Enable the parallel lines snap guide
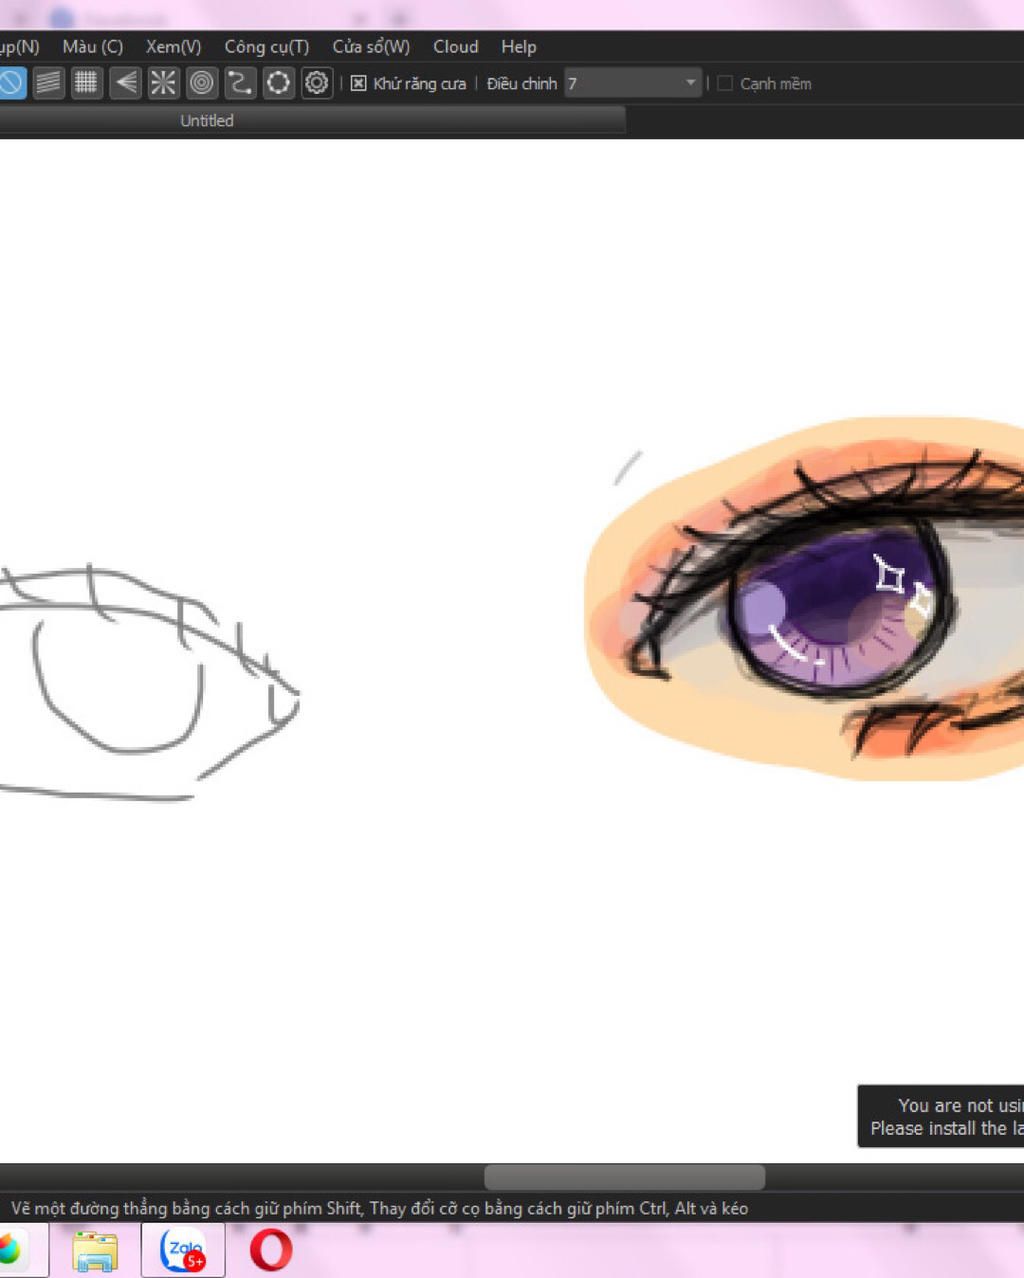Image resolution: width=1024 pixels, height=1278 pixels. point(48,83)
